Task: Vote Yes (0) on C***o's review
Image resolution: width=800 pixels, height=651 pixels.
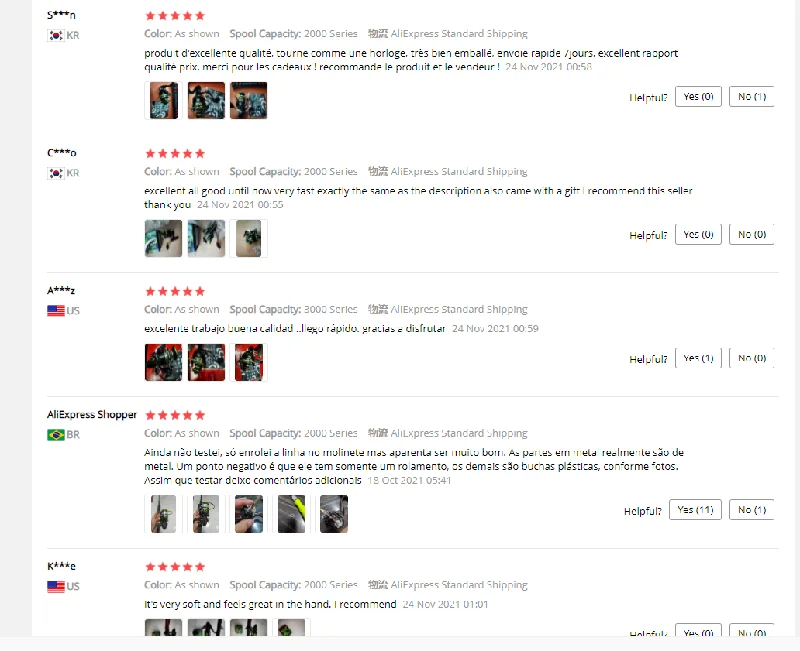Action: click(698, 234)
